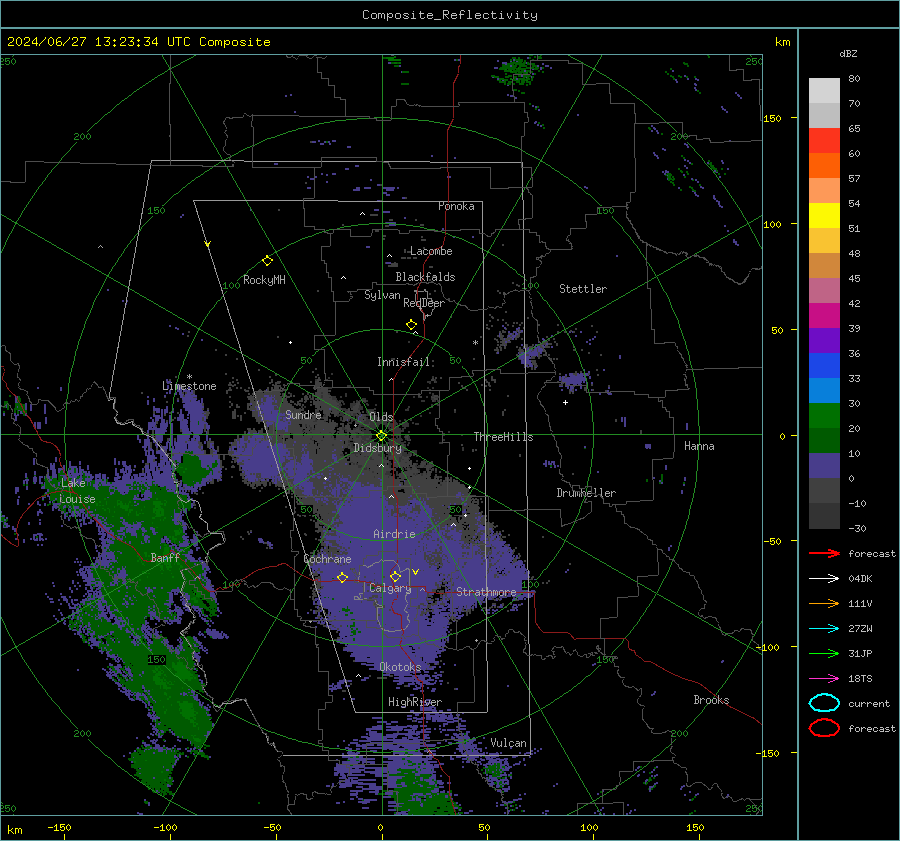Click the 150 tick on right km axis
Screen dimensions: 900x841
[773, 118]
